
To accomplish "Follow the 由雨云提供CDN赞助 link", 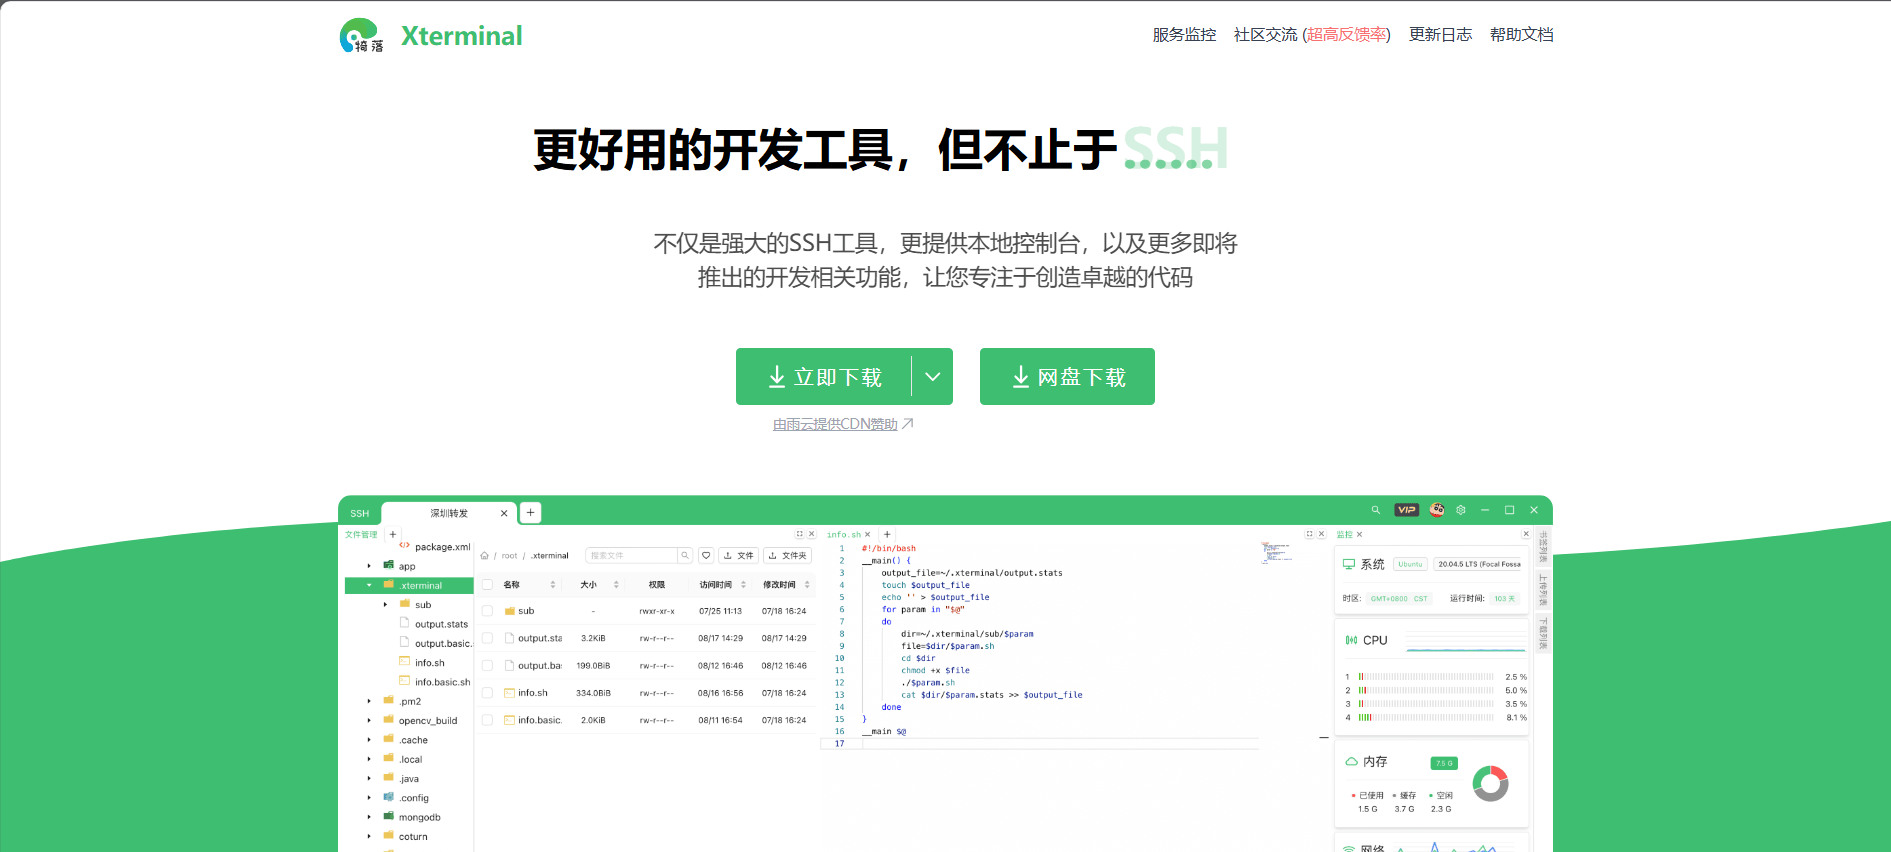I will pyautogui.click(x=835, y=425).
